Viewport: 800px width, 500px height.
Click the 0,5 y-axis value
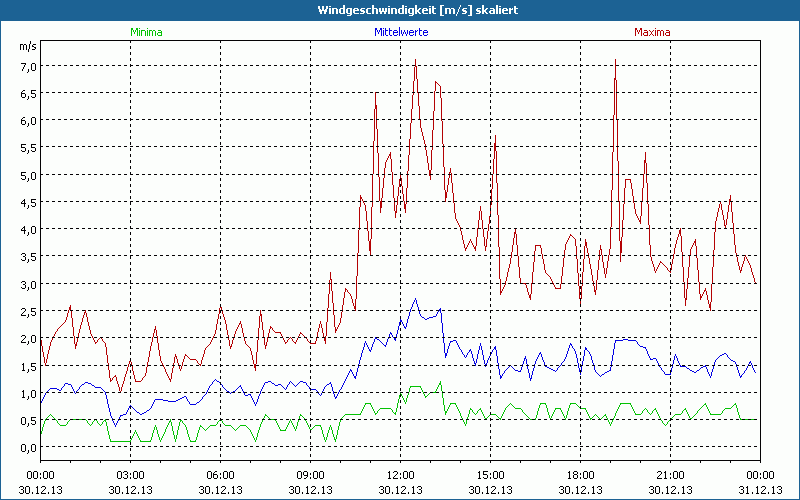[x=28, y=420]
